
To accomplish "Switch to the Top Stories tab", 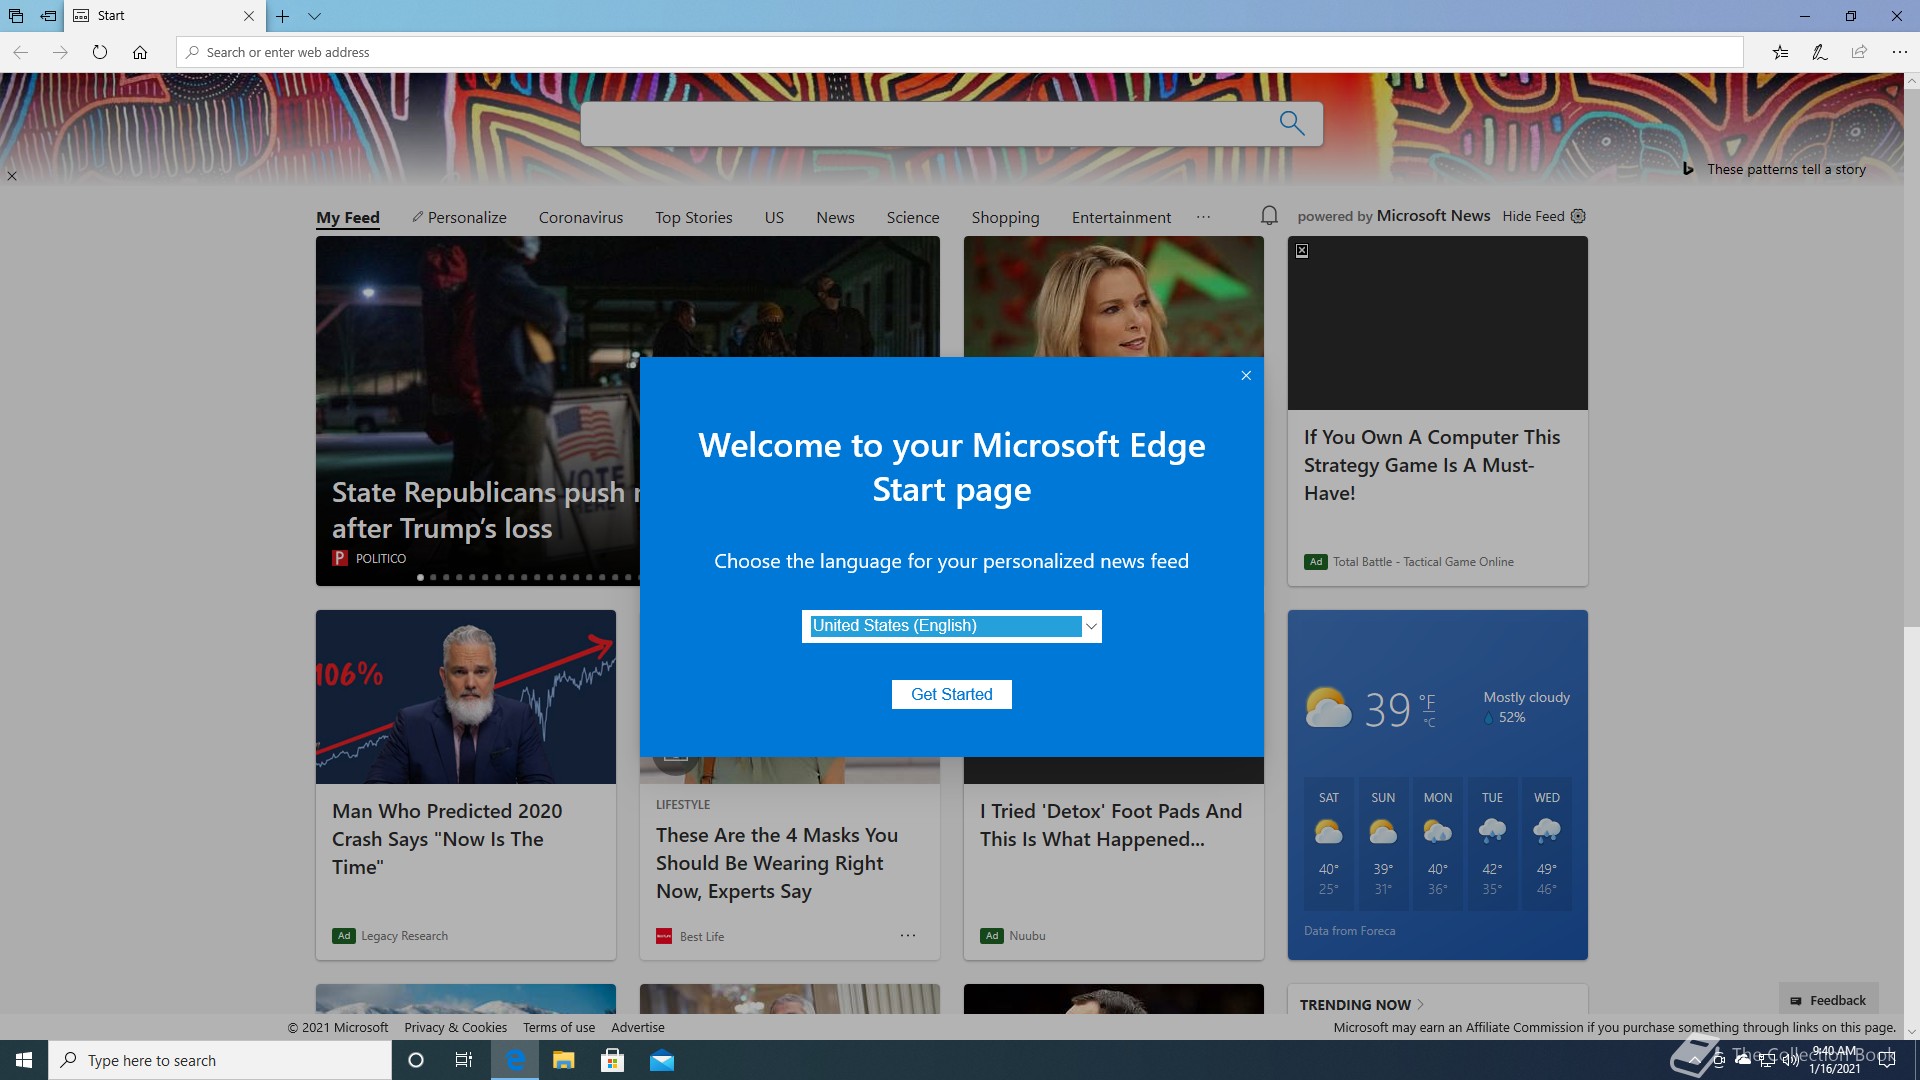I will (694, 217).
